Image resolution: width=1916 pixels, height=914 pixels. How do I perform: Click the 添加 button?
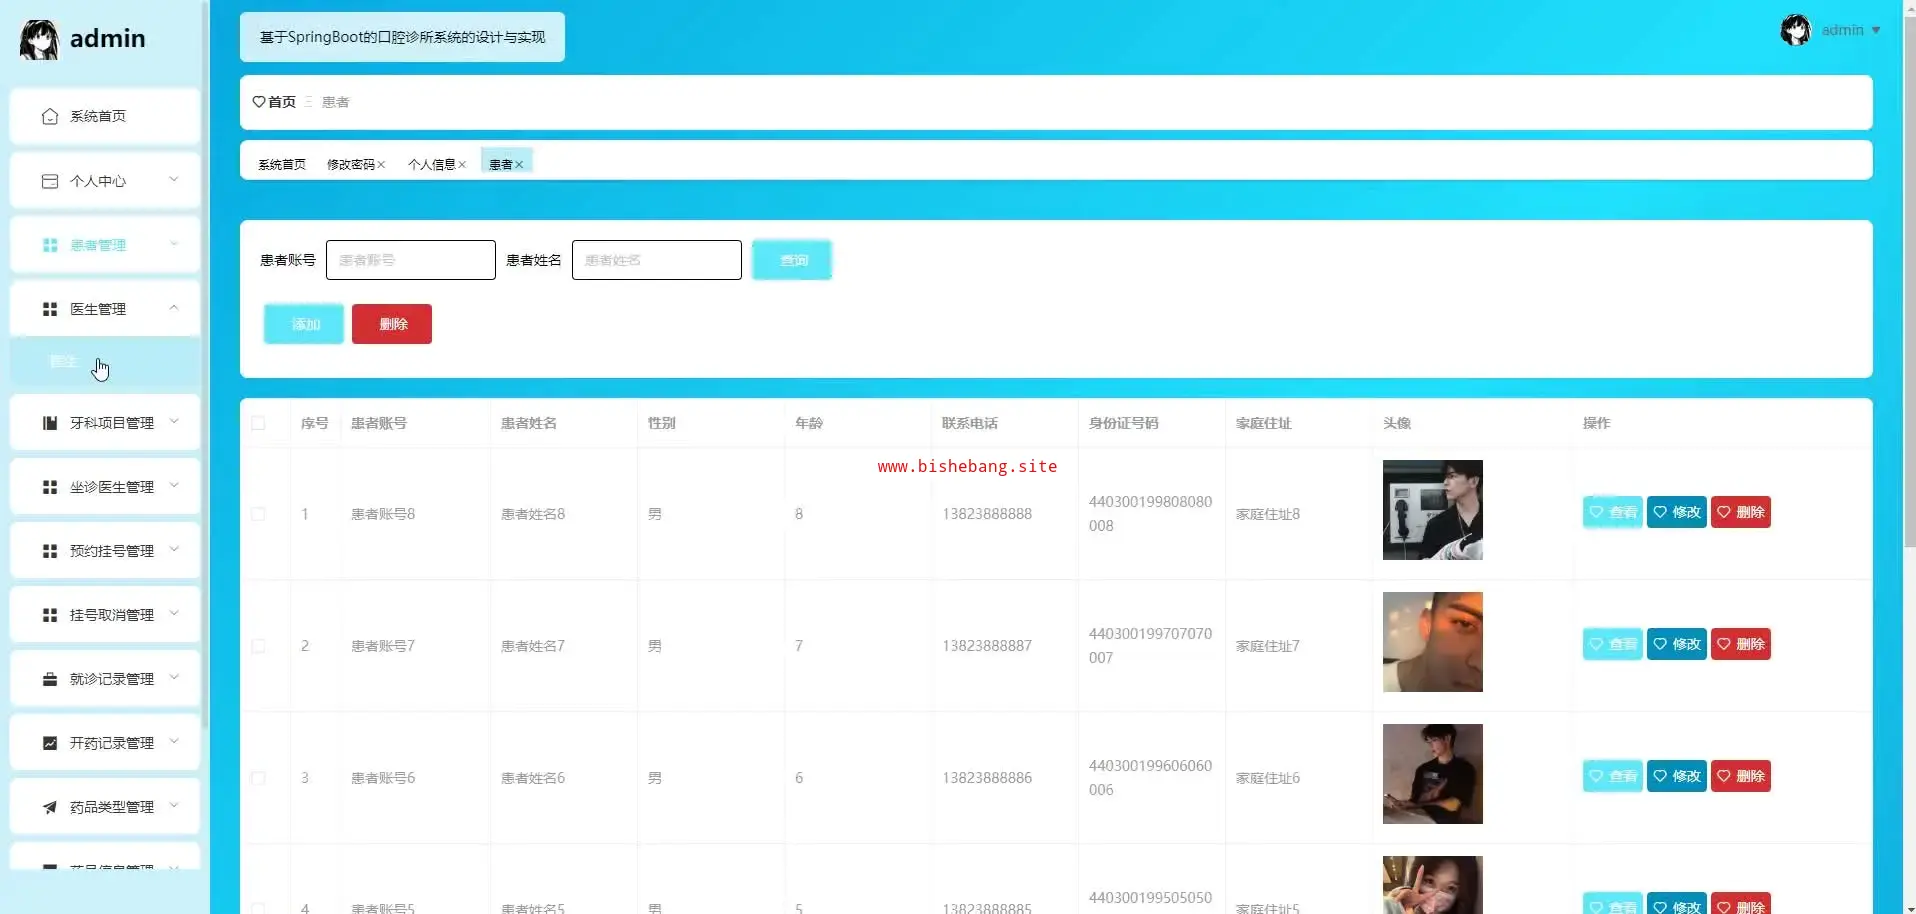pyautogui.click(x=304, y=324)
